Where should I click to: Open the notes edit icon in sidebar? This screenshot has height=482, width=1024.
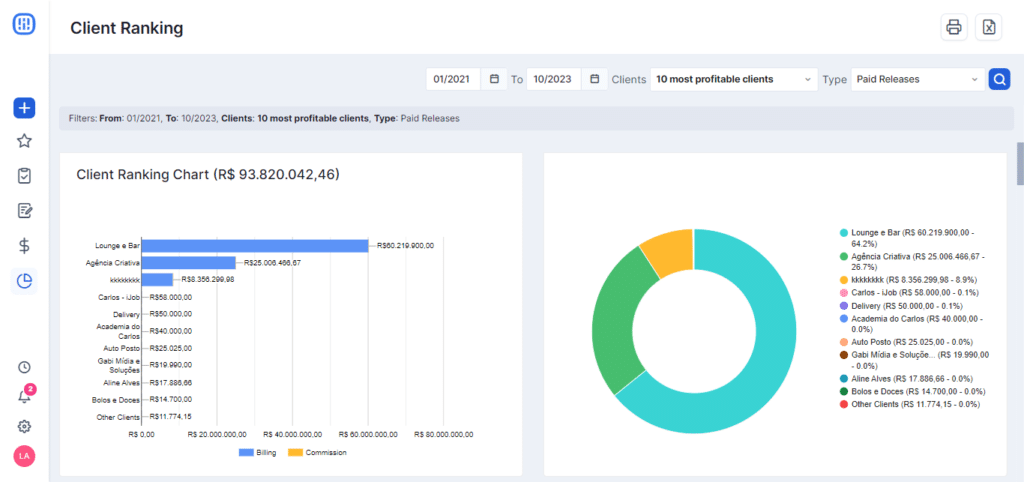click(24, 211)
